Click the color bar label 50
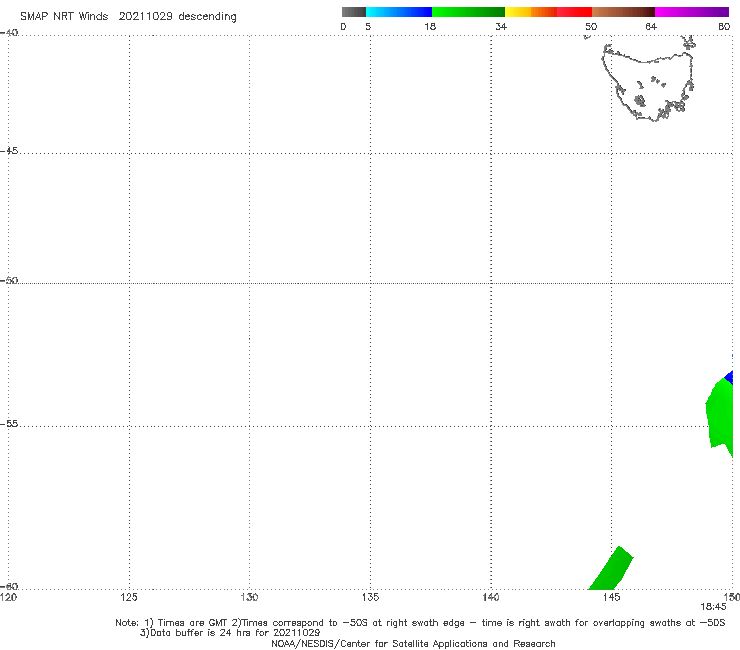Screen dimensions: 740x650 pos(591,26)
